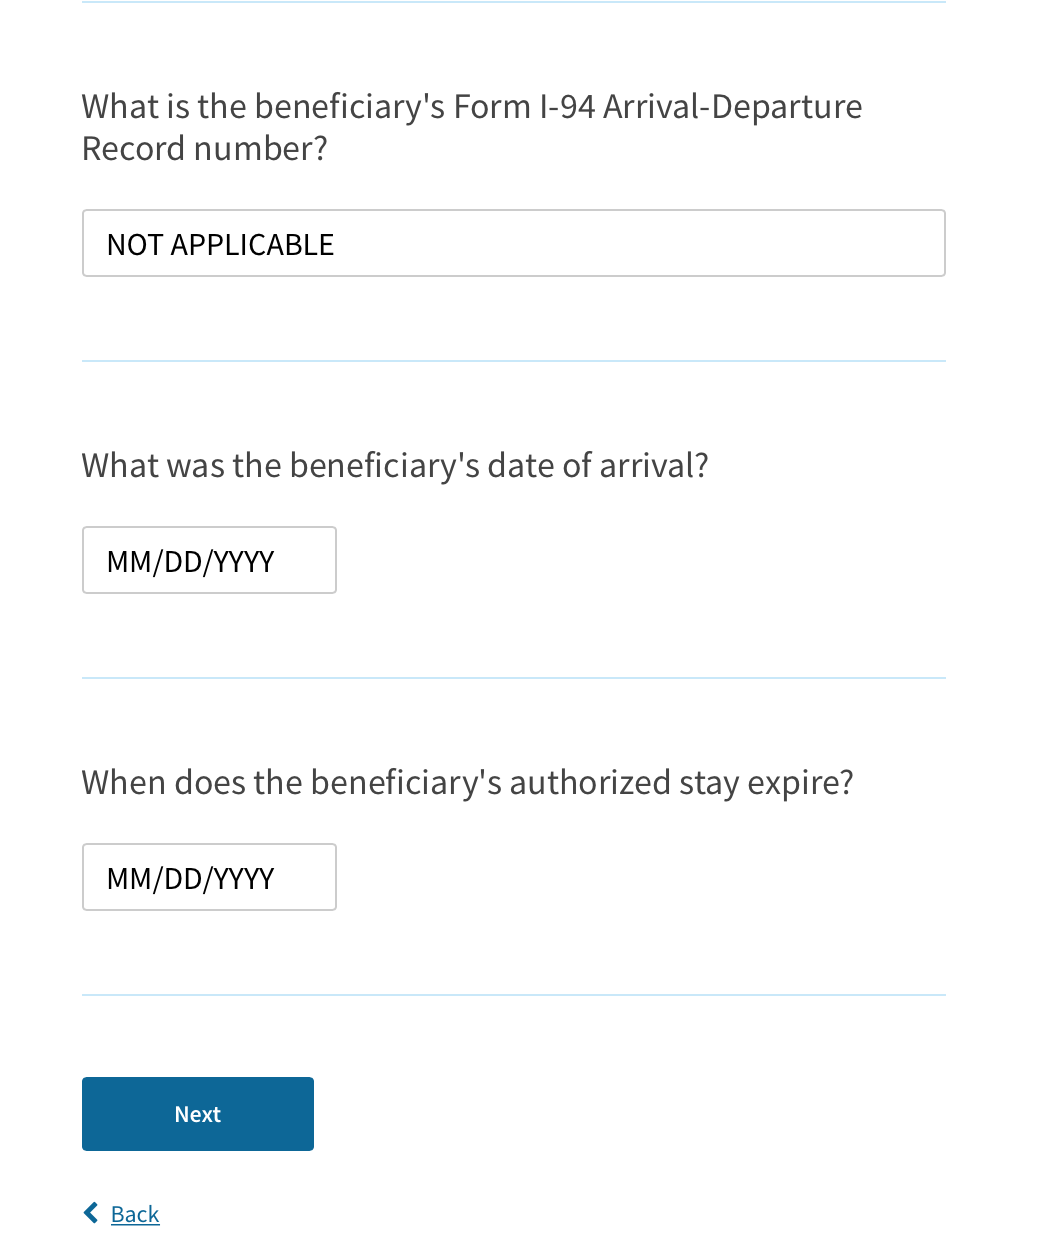Click the authorized stay expiration date field
The image size is (1042, 1252).
(209, 877)
